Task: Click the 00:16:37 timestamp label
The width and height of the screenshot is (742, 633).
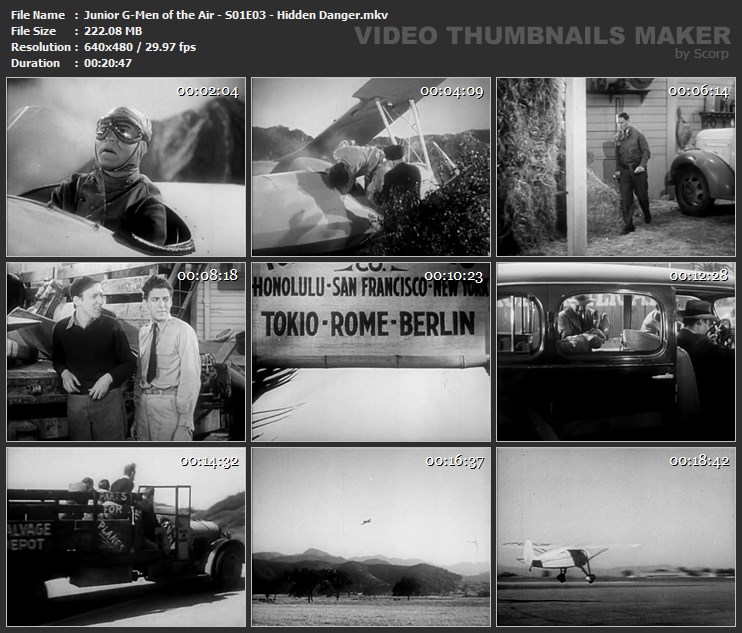Action: pos(454,461)
